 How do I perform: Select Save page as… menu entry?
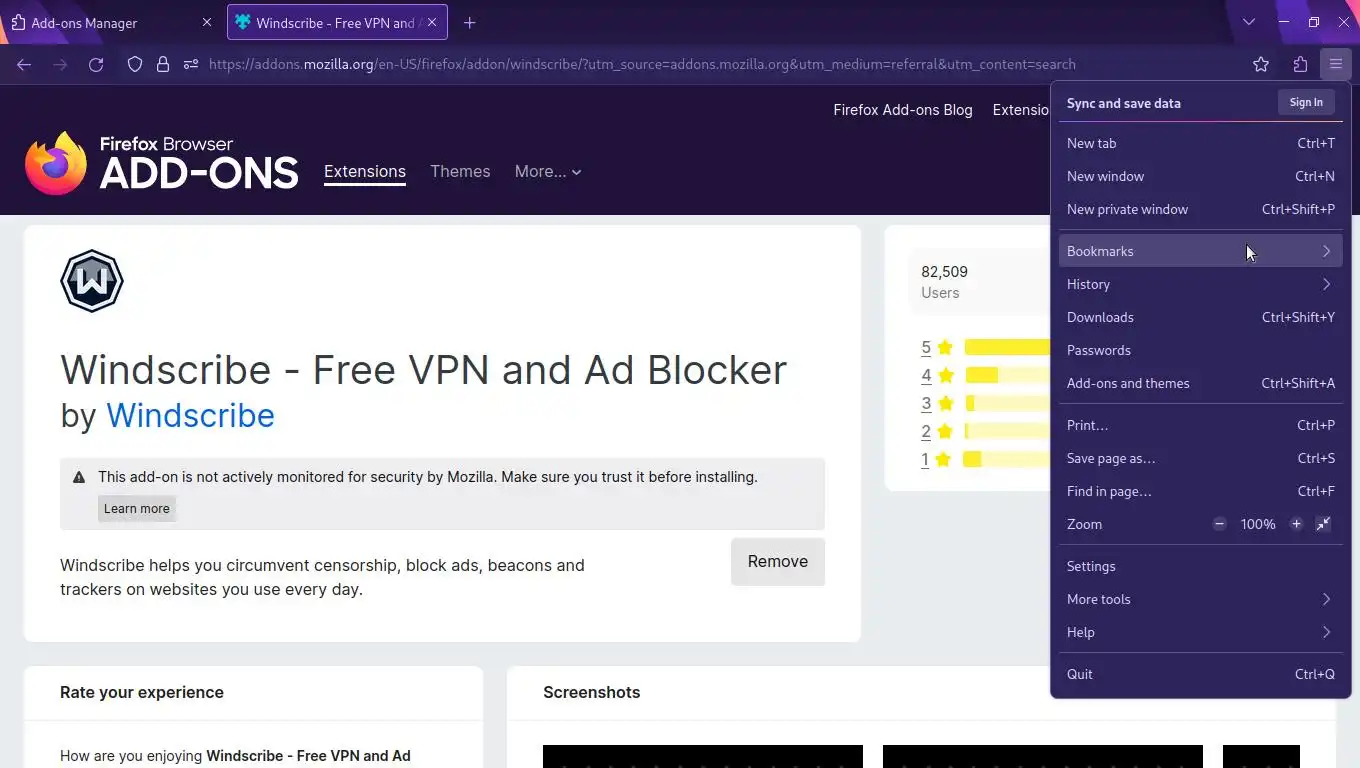tap(1200, 458)
